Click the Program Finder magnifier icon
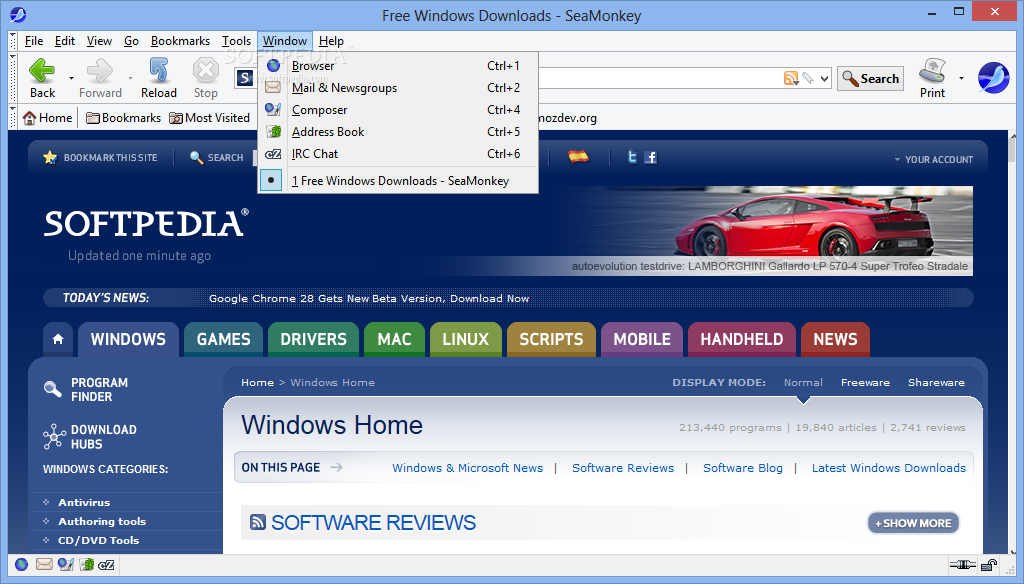 [x=52, y=389]
